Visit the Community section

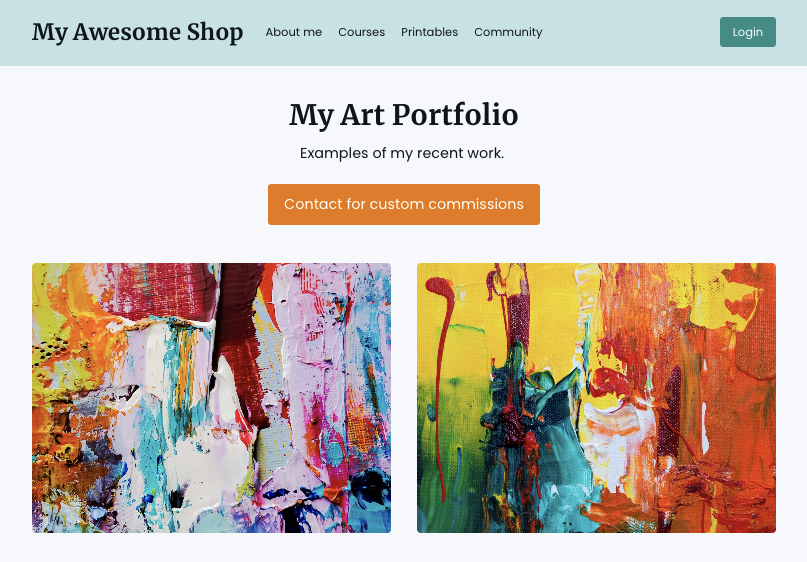click(x=508, y=32)
